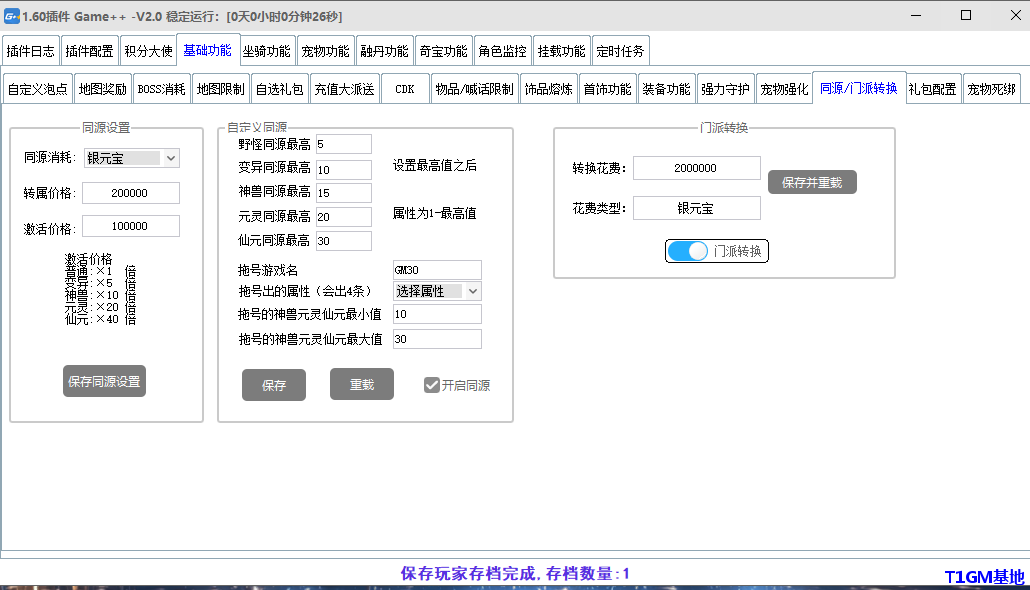
Task: Click the 保存 button in 自定义同源
Action: [274, 385]
